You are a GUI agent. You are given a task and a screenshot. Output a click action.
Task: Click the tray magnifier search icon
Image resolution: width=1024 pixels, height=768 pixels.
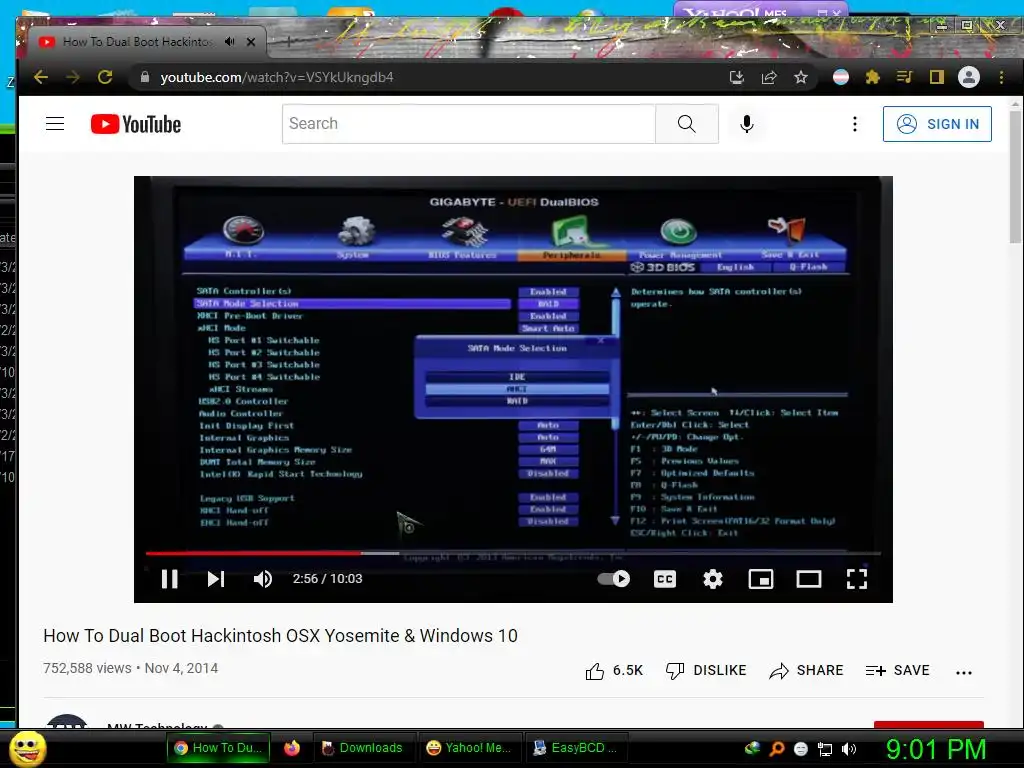(776, 749)
